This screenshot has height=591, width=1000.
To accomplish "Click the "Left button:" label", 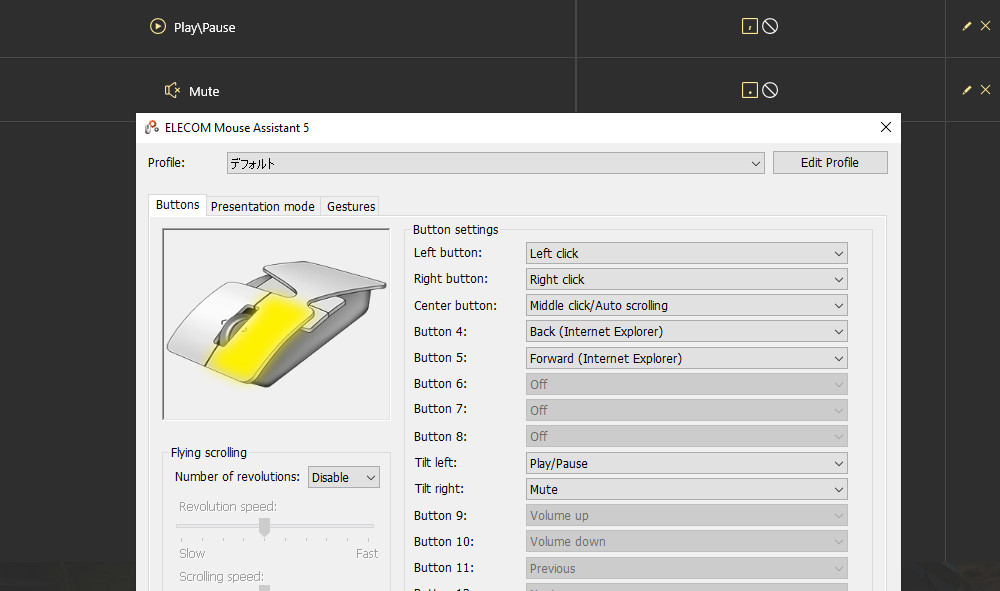I will 448,252.
